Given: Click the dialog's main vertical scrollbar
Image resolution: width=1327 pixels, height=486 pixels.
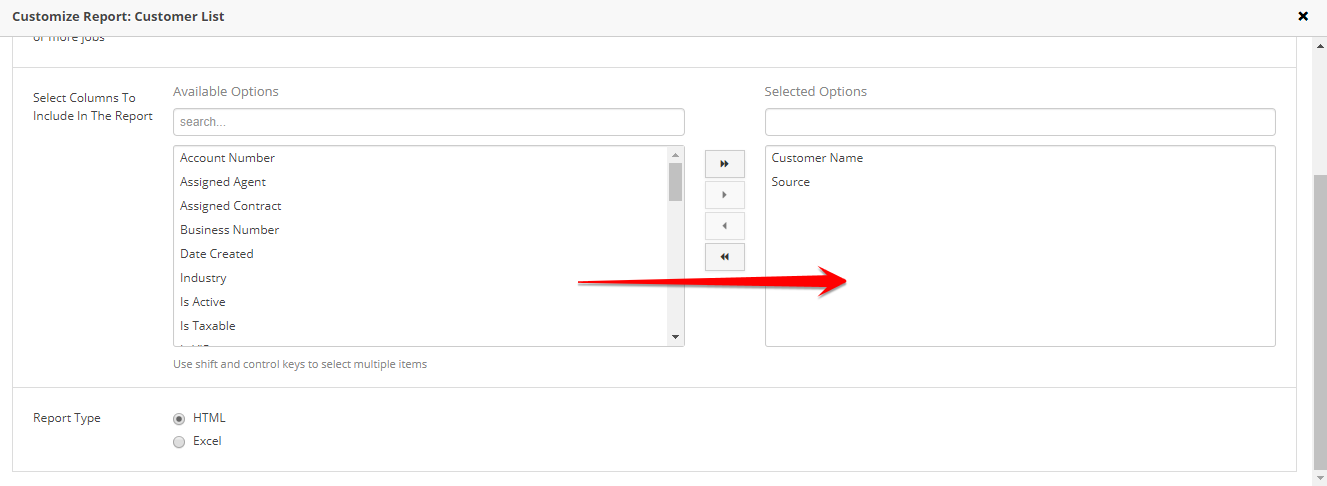Looking at the screenshot, I should click(x=1319, y=320).
